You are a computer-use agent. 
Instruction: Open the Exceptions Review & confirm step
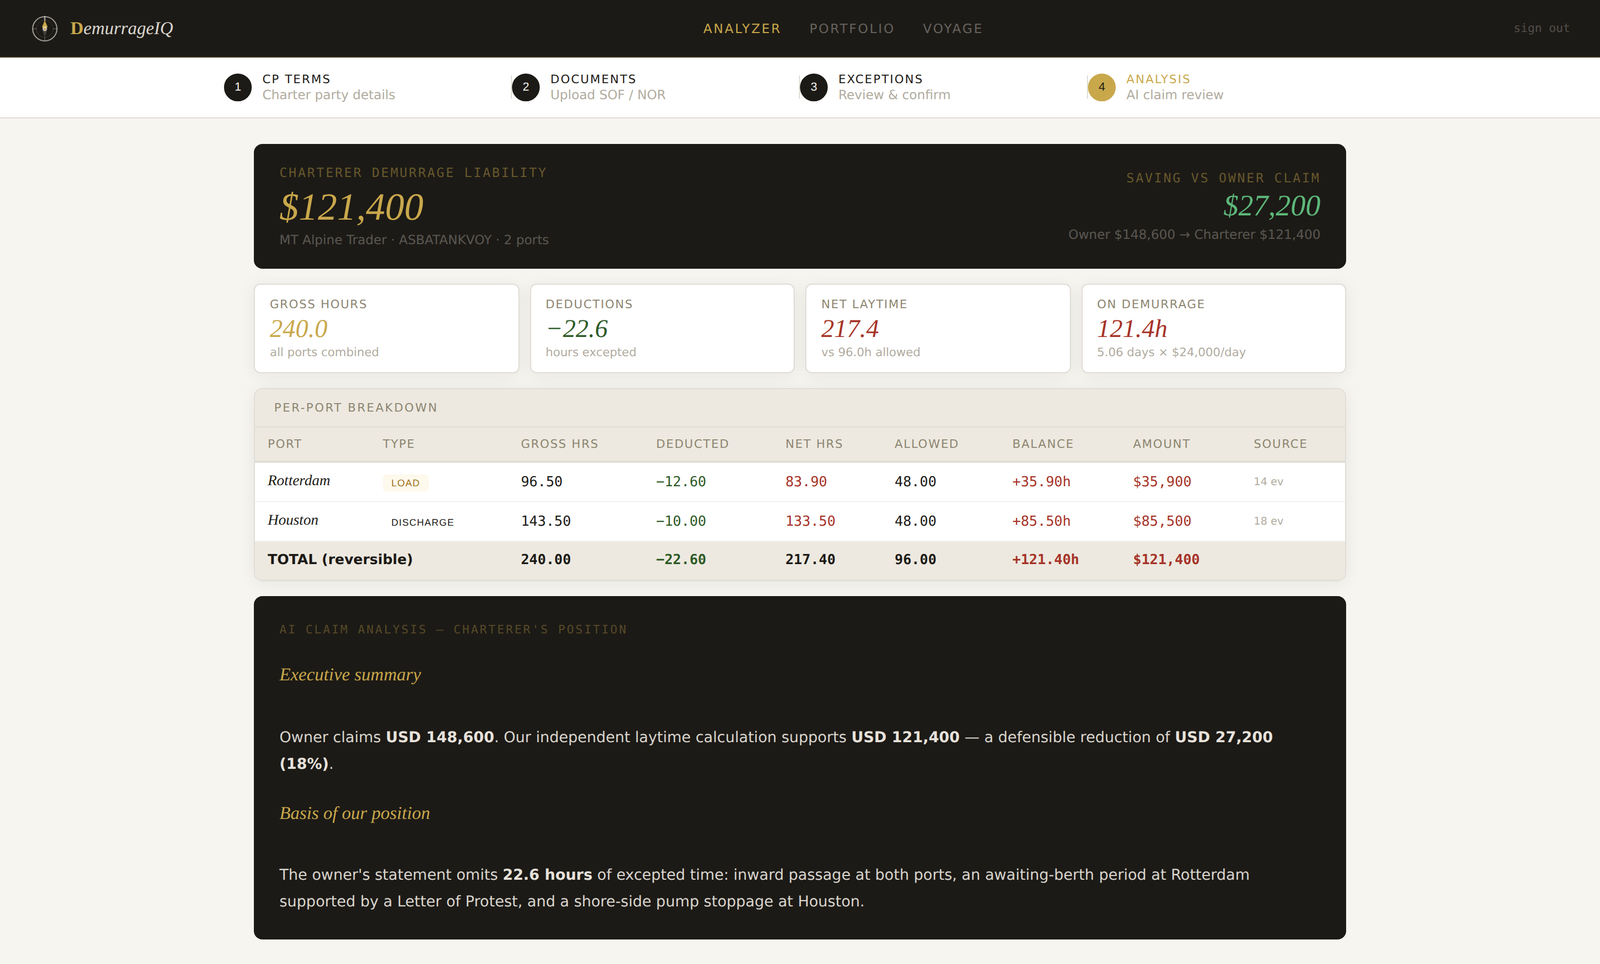894,87
